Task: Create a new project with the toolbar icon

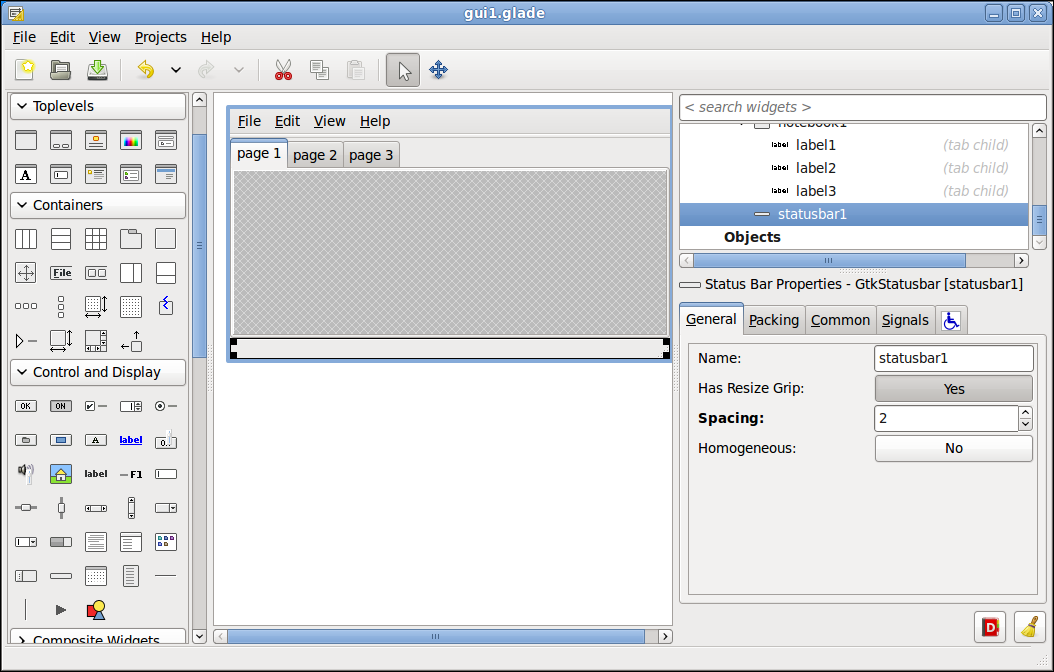Action: [26, 70]
